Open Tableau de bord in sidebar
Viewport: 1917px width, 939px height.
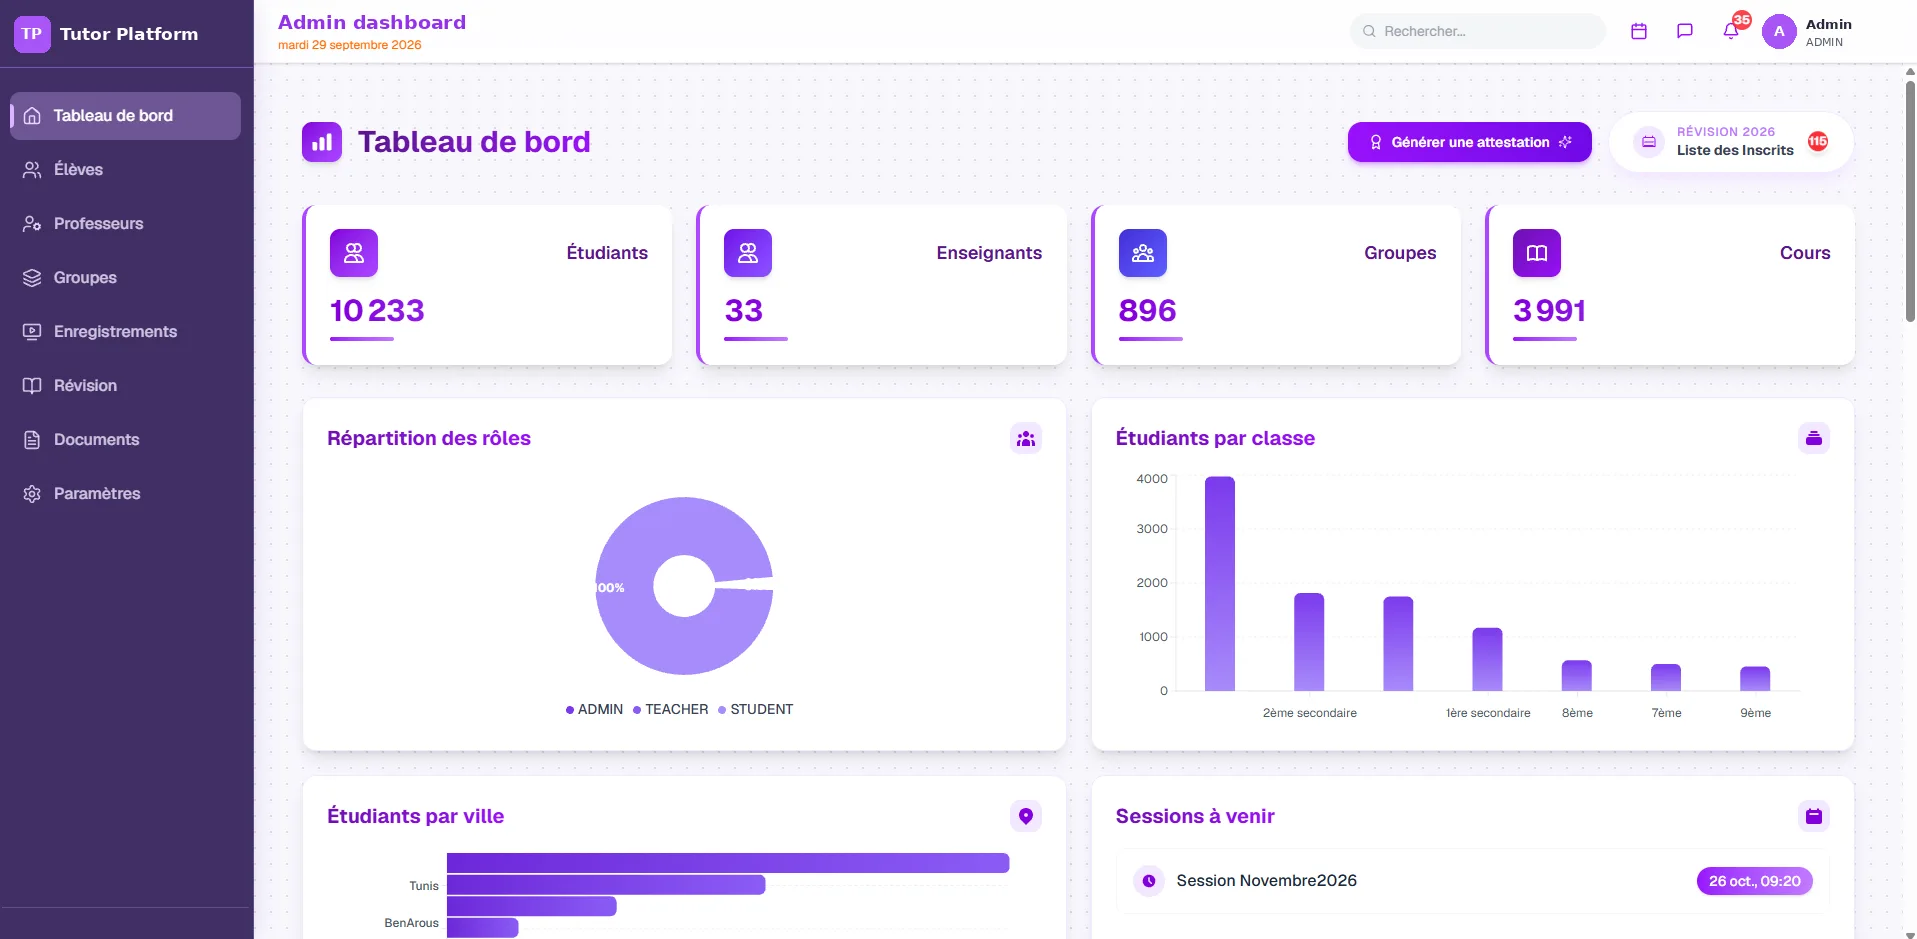125,116
